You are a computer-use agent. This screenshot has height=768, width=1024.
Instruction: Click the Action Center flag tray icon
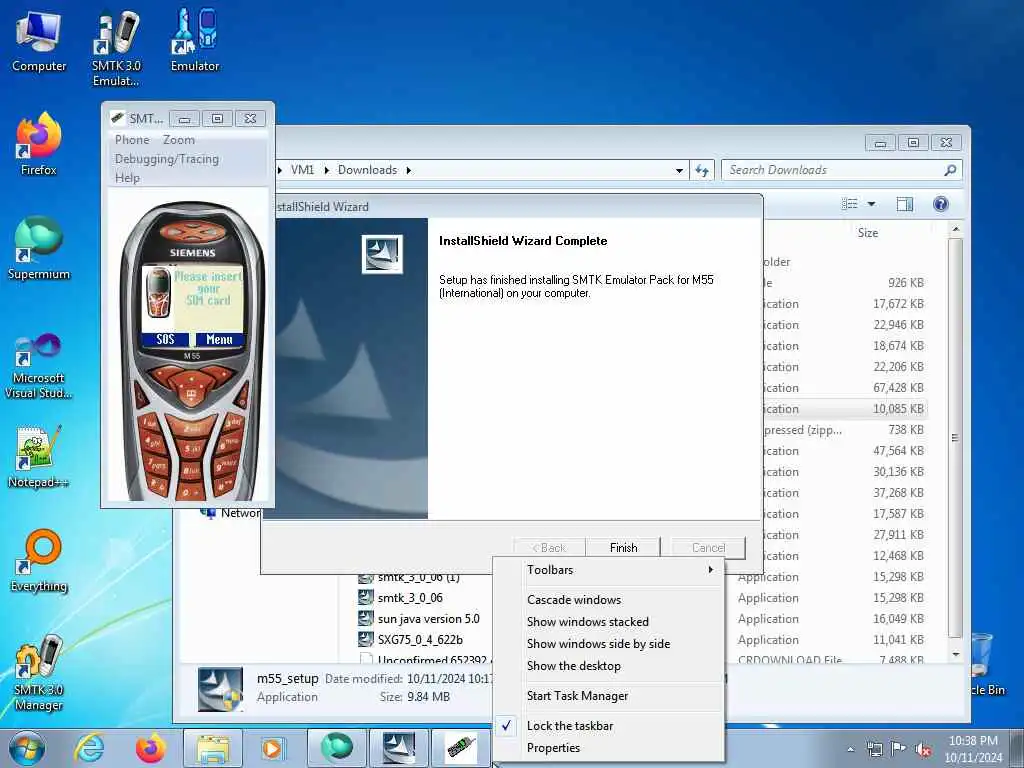[899, 749]
